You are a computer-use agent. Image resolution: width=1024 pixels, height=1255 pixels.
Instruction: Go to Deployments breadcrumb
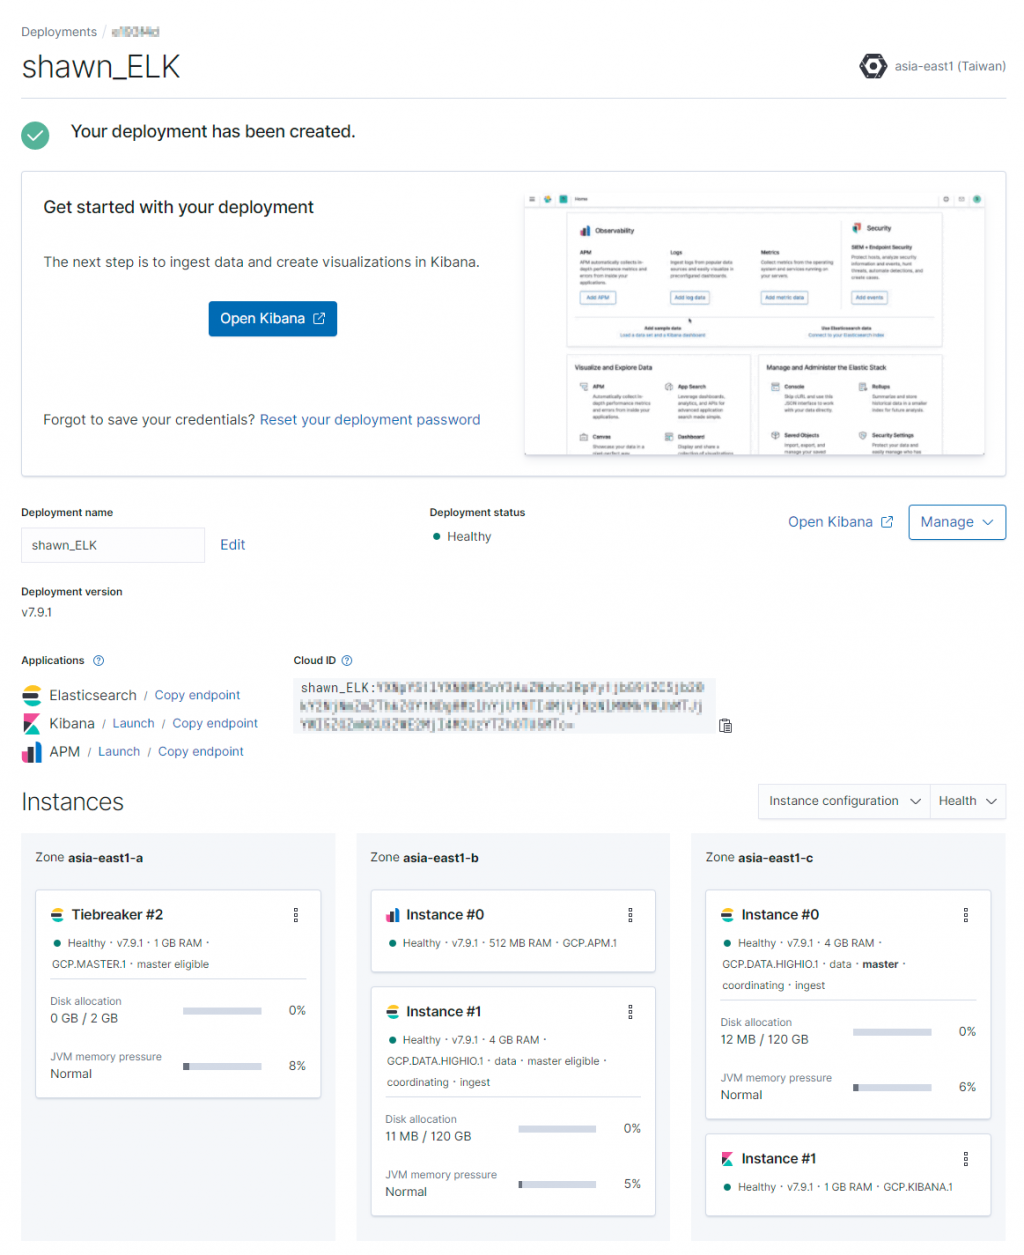coord(59,32)
